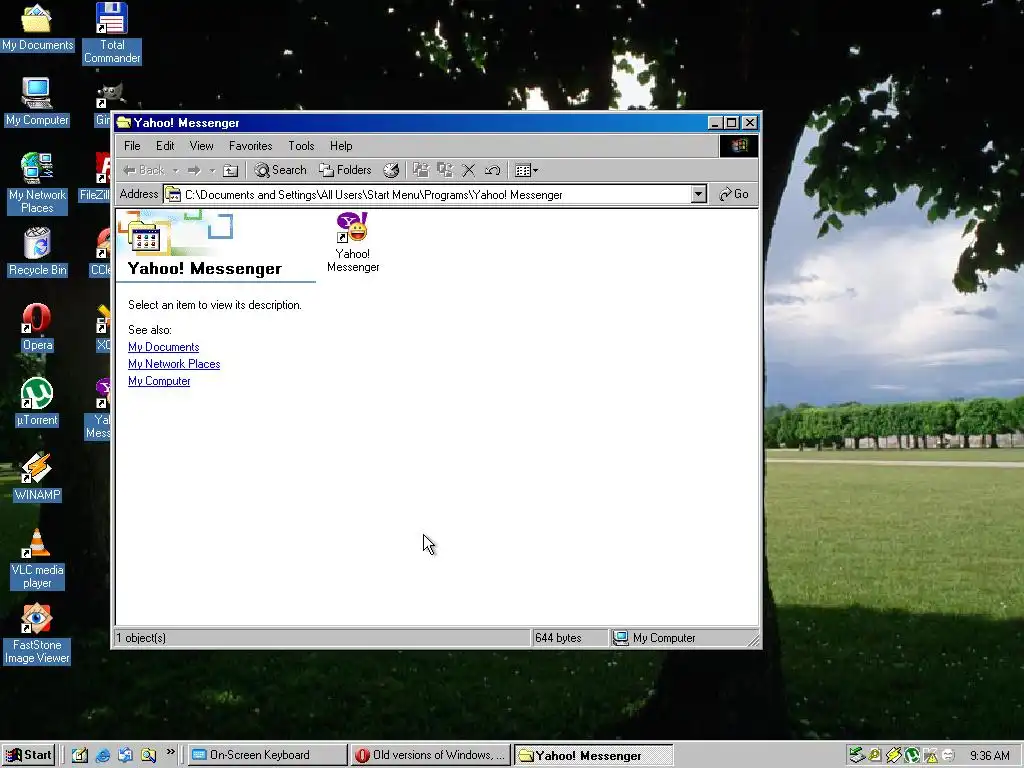Open the Search pane from the toolbar

click(x=280, y=170)
